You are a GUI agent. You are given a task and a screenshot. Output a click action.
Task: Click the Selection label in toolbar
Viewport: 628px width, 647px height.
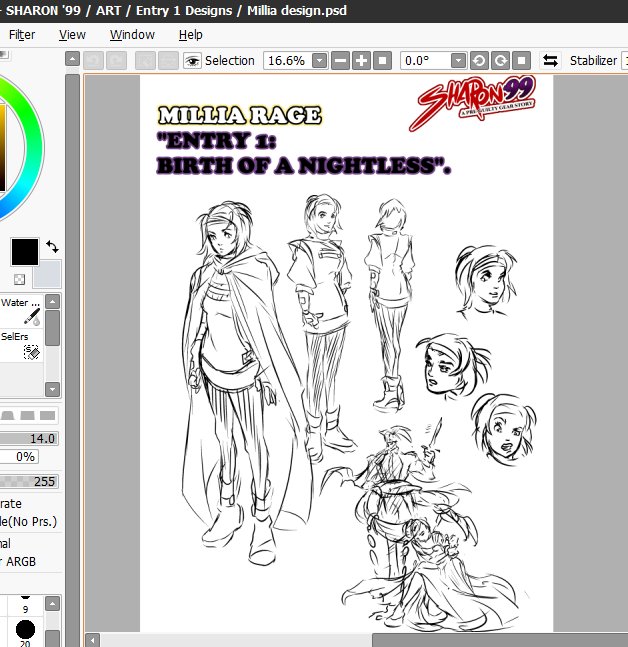click(x=230, y=61)
